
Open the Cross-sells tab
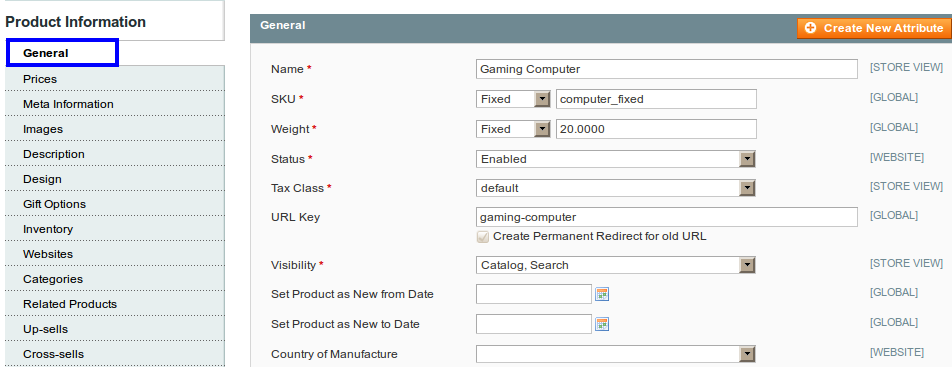pyautogui.click(x=115, y=354)
